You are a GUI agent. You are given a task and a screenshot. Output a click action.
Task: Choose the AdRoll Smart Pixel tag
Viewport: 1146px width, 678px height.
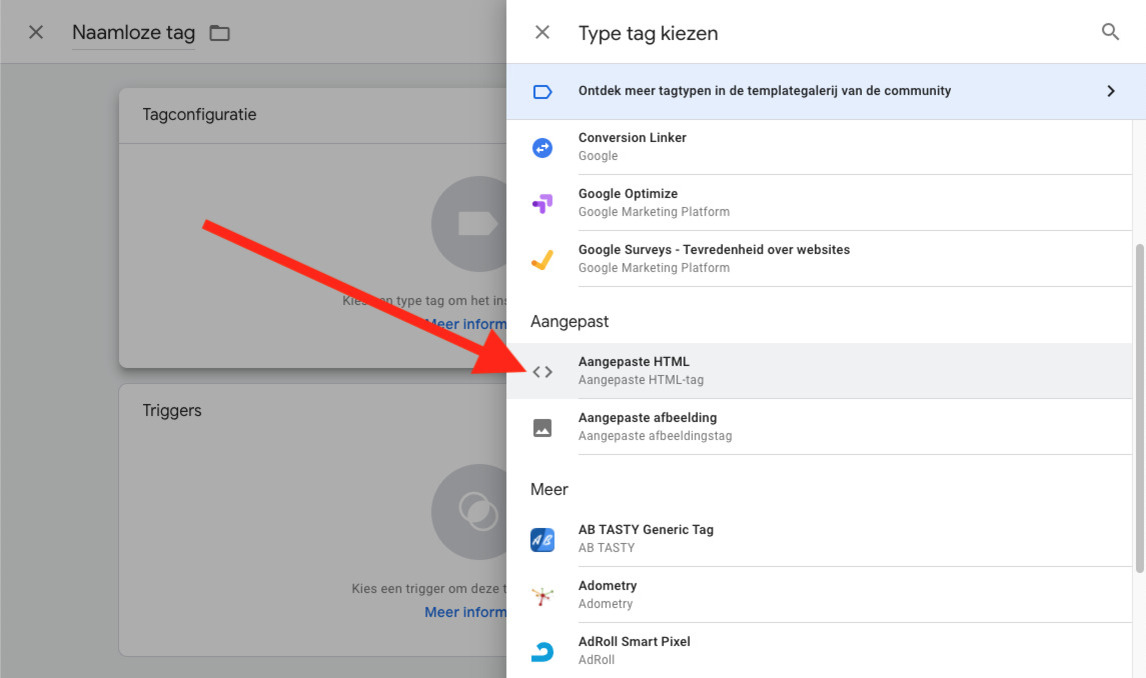tap(819, 651)
